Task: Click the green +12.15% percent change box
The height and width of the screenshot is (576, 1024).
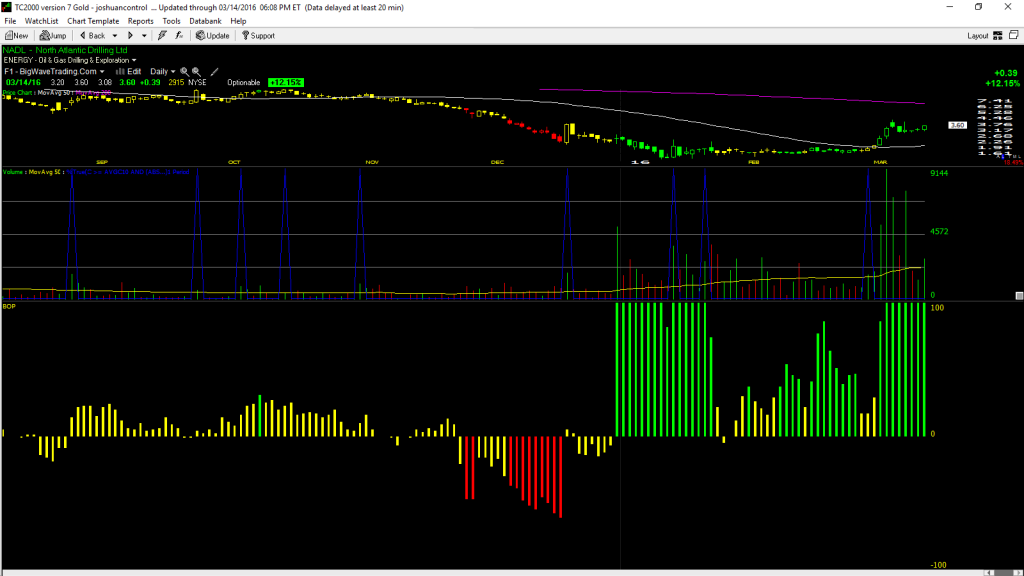Action: pyautogui.click(x=286, y=82)
